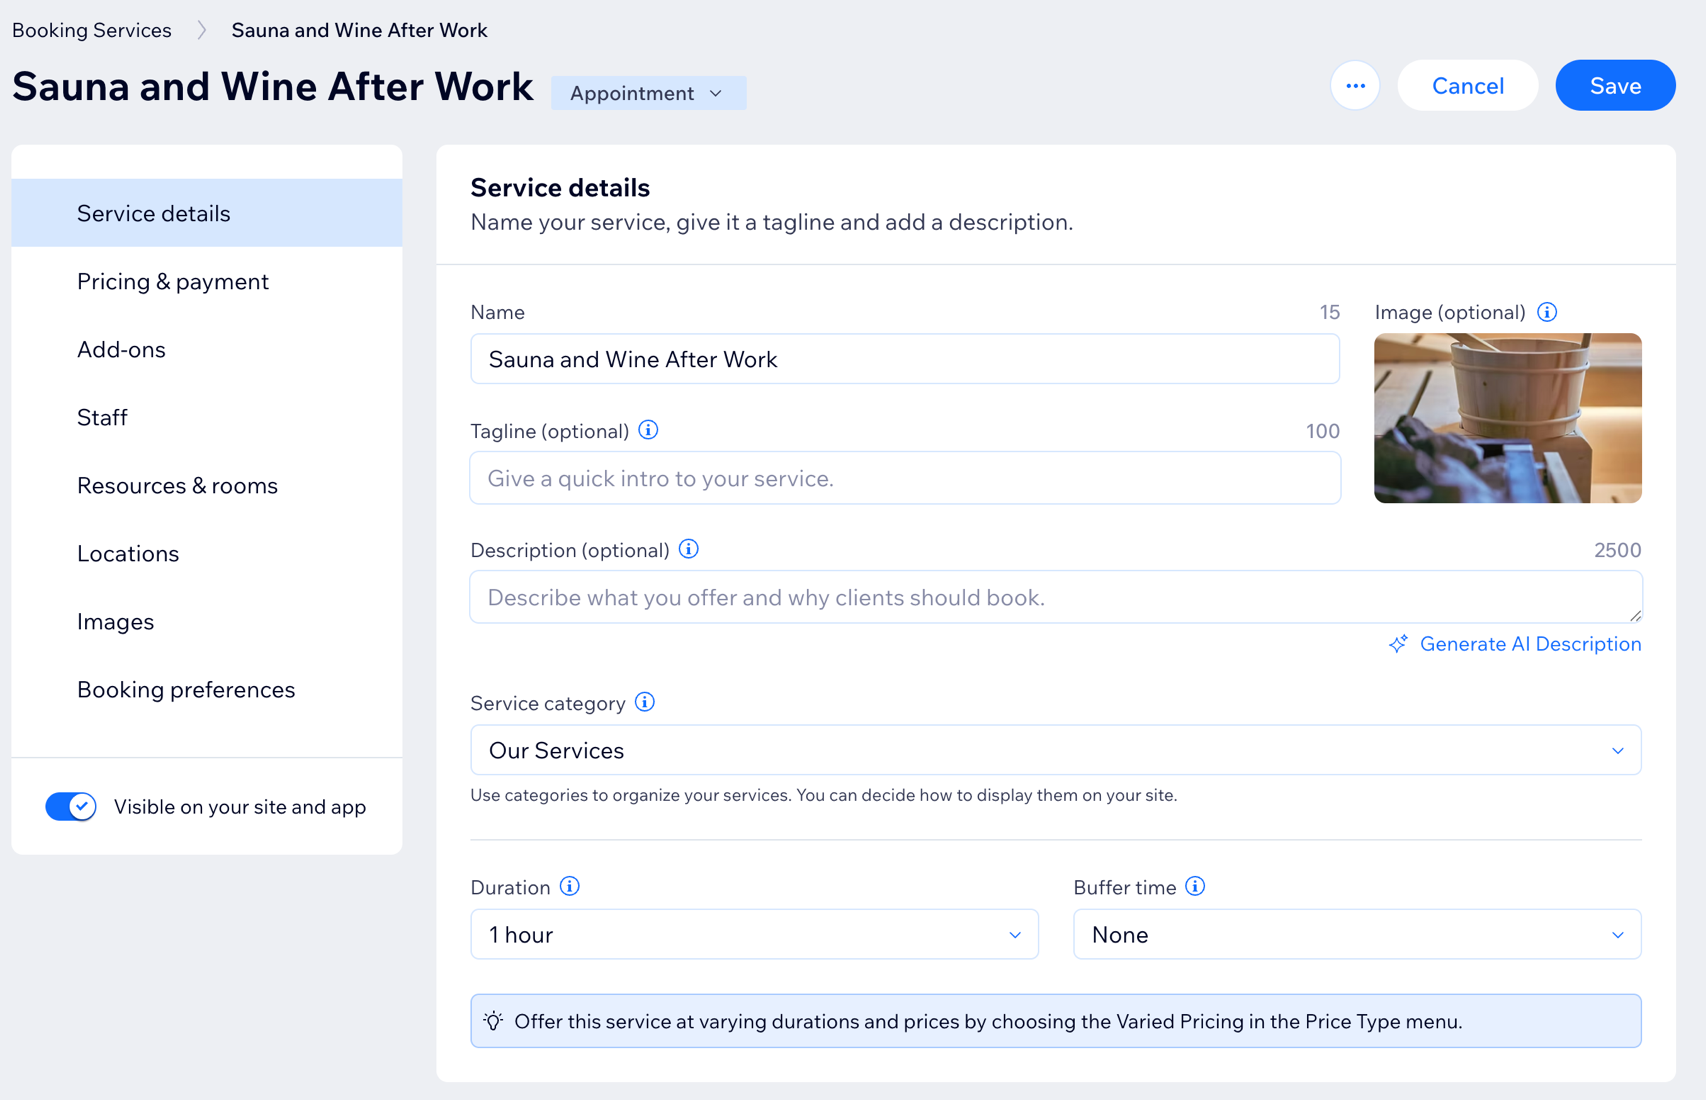
Task: Click the Tagline input field
Action: click(905, 478)
